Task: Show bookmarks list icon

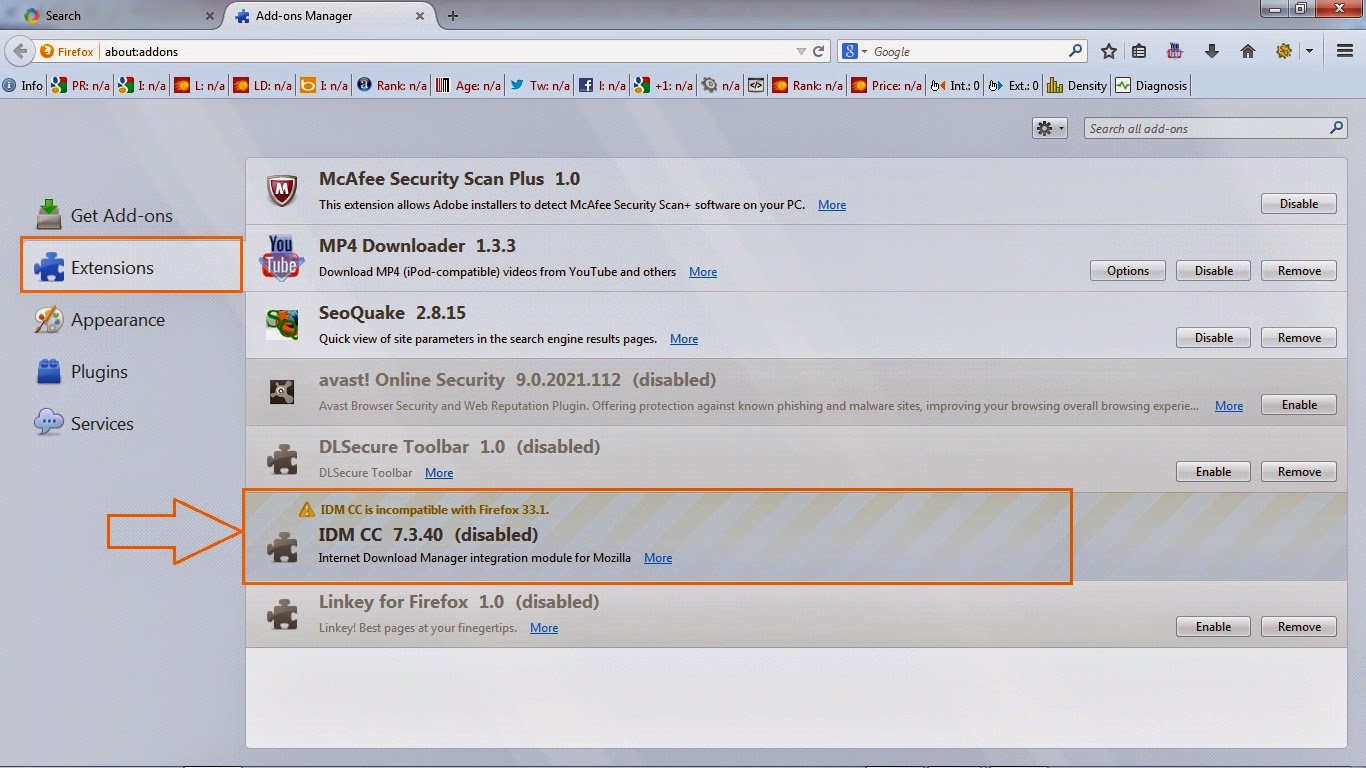Action: pyautogui.click(x=1140, y=51)
